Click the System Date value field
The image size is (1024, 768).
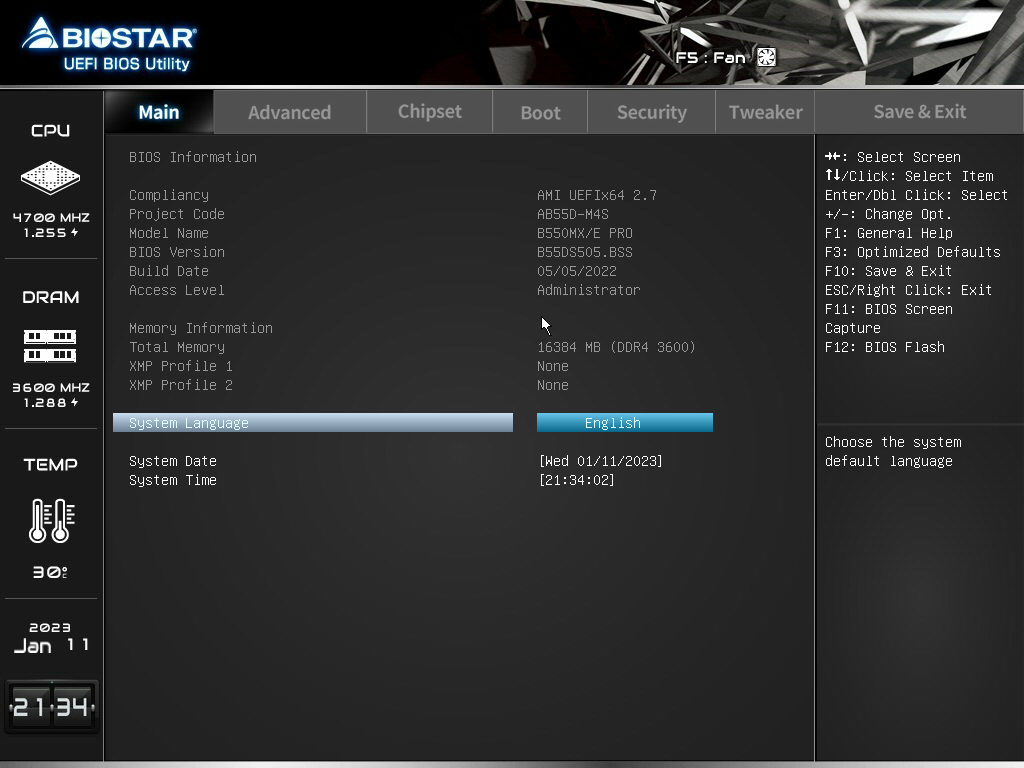point(601,461)
